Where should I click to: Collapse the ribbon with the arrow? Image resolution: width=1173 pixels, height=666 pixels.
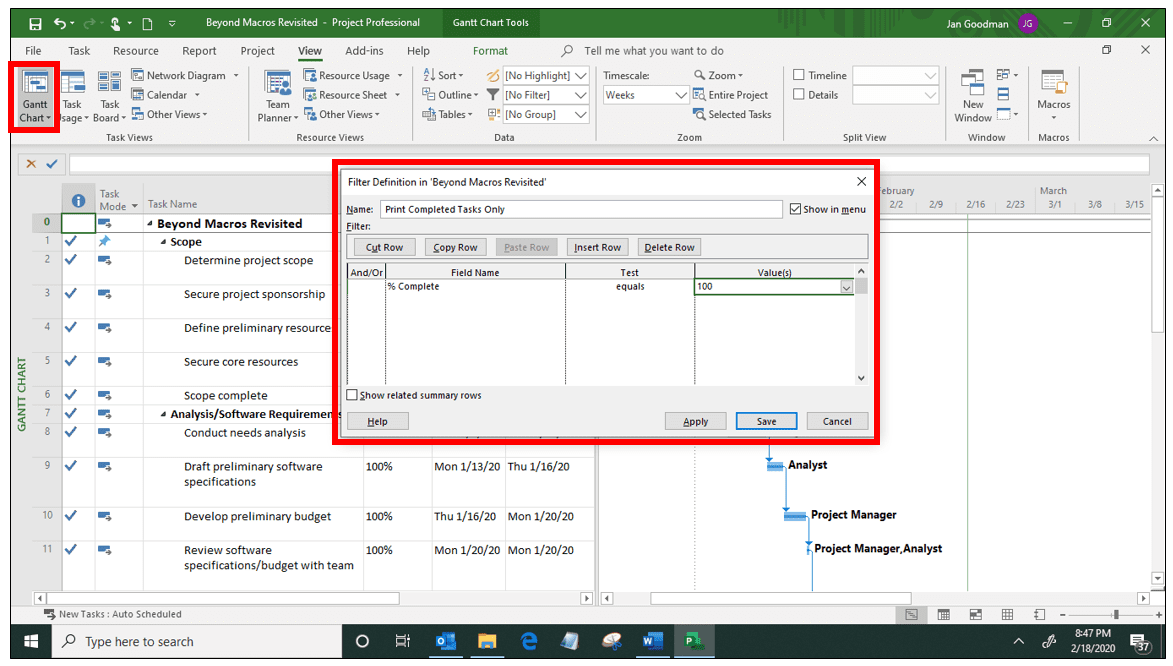tap(1153, 138)
